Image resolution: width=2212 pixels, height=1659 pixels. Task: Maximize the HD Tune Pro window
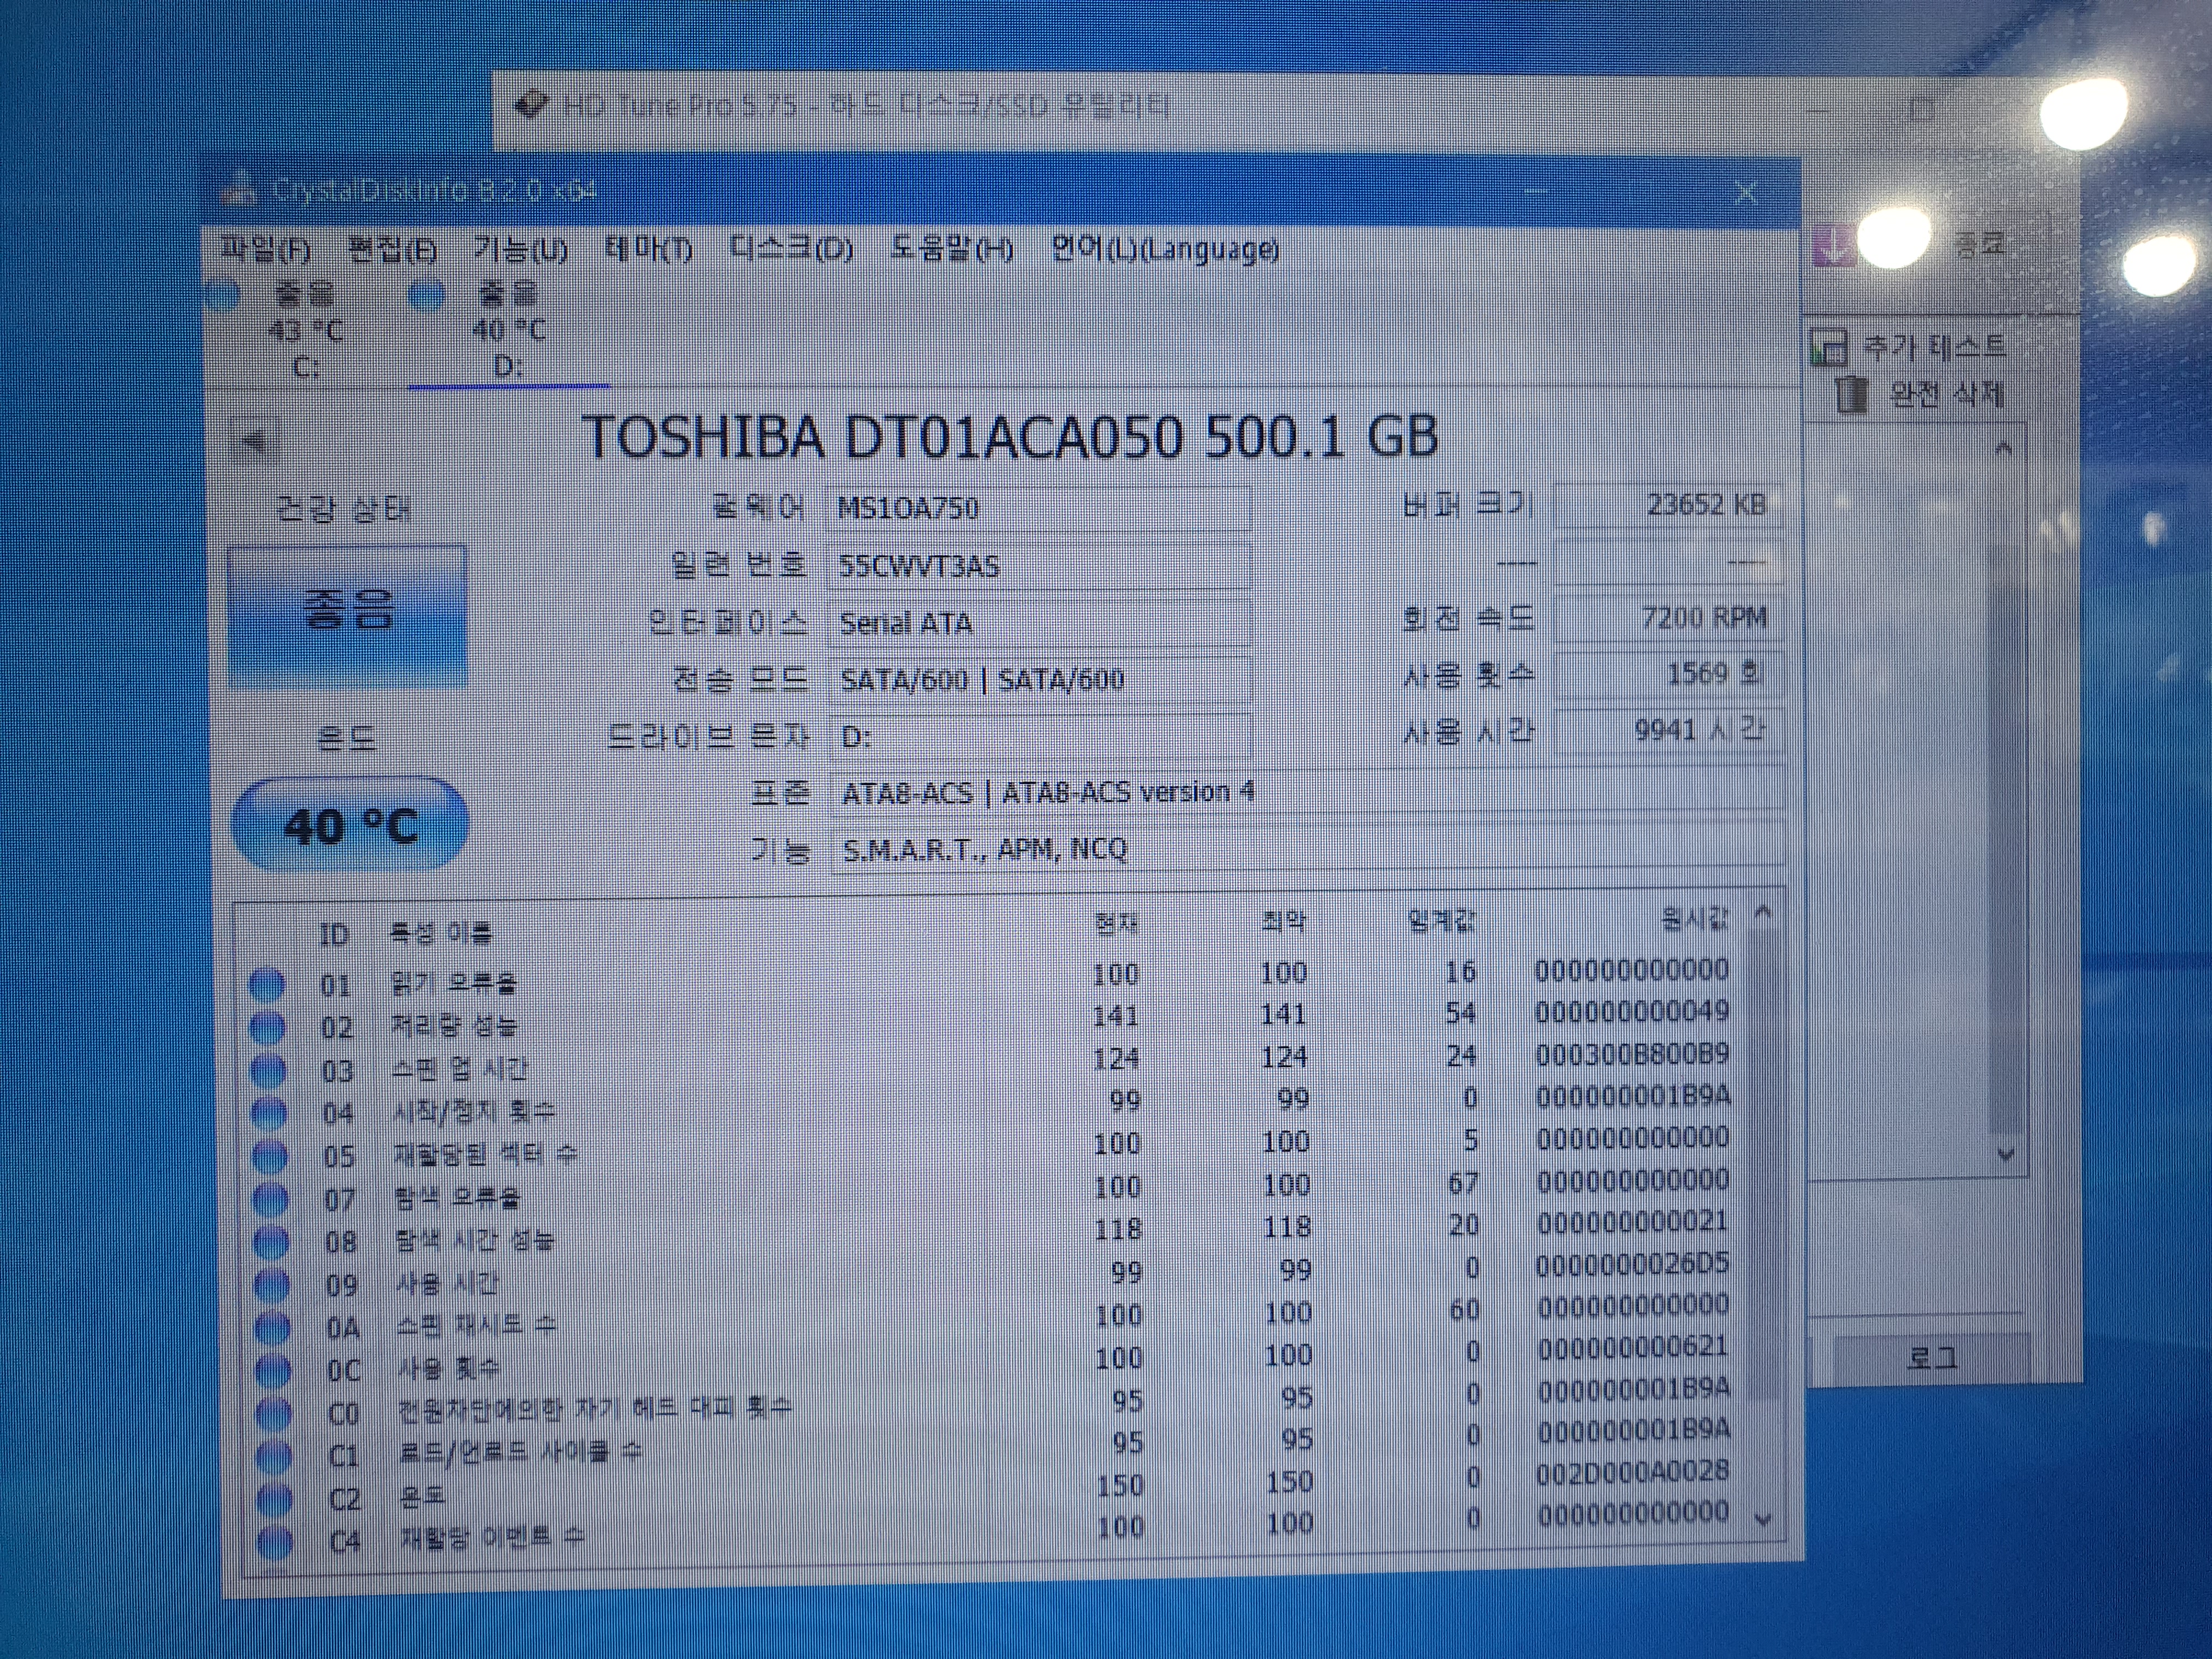tap(1921, 108)
